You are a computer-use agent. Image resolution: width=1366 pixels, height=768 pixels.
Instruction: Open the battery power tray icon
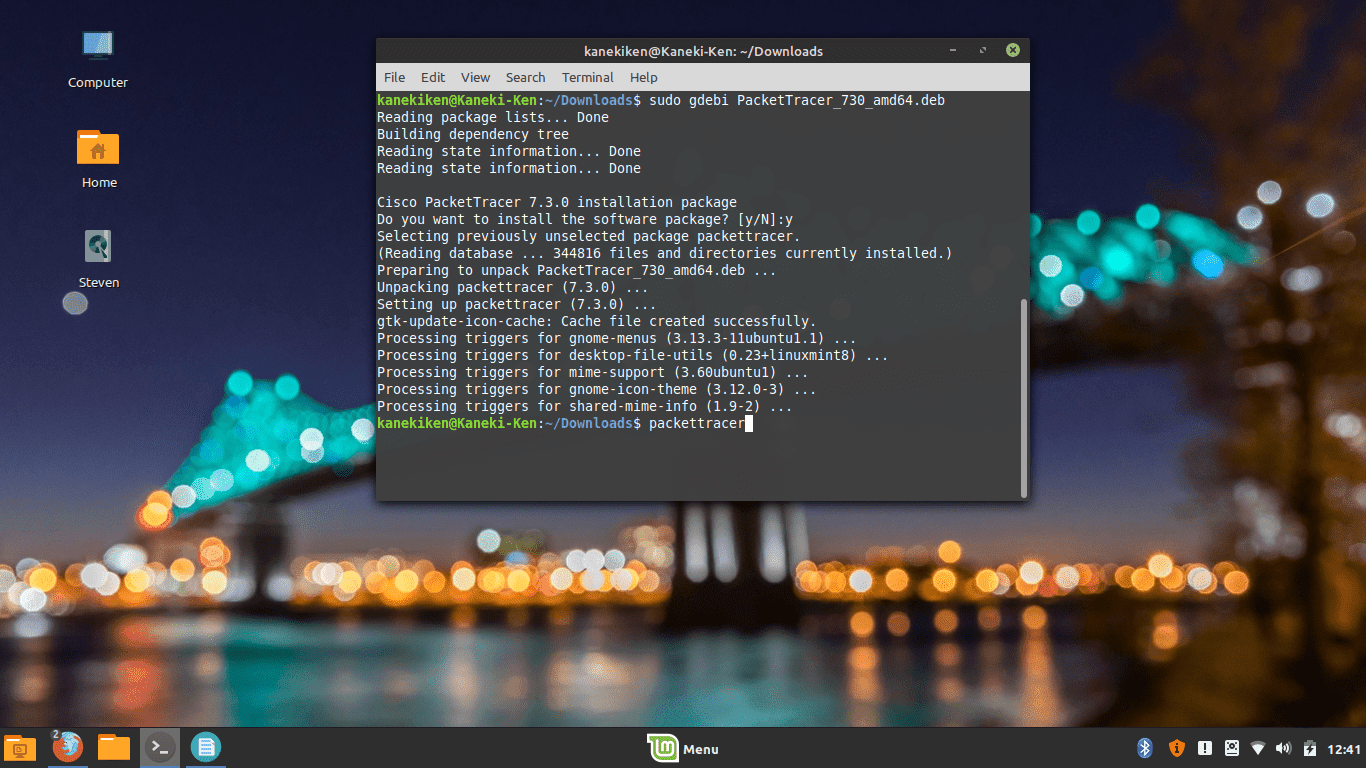[x=1309, y=748]
